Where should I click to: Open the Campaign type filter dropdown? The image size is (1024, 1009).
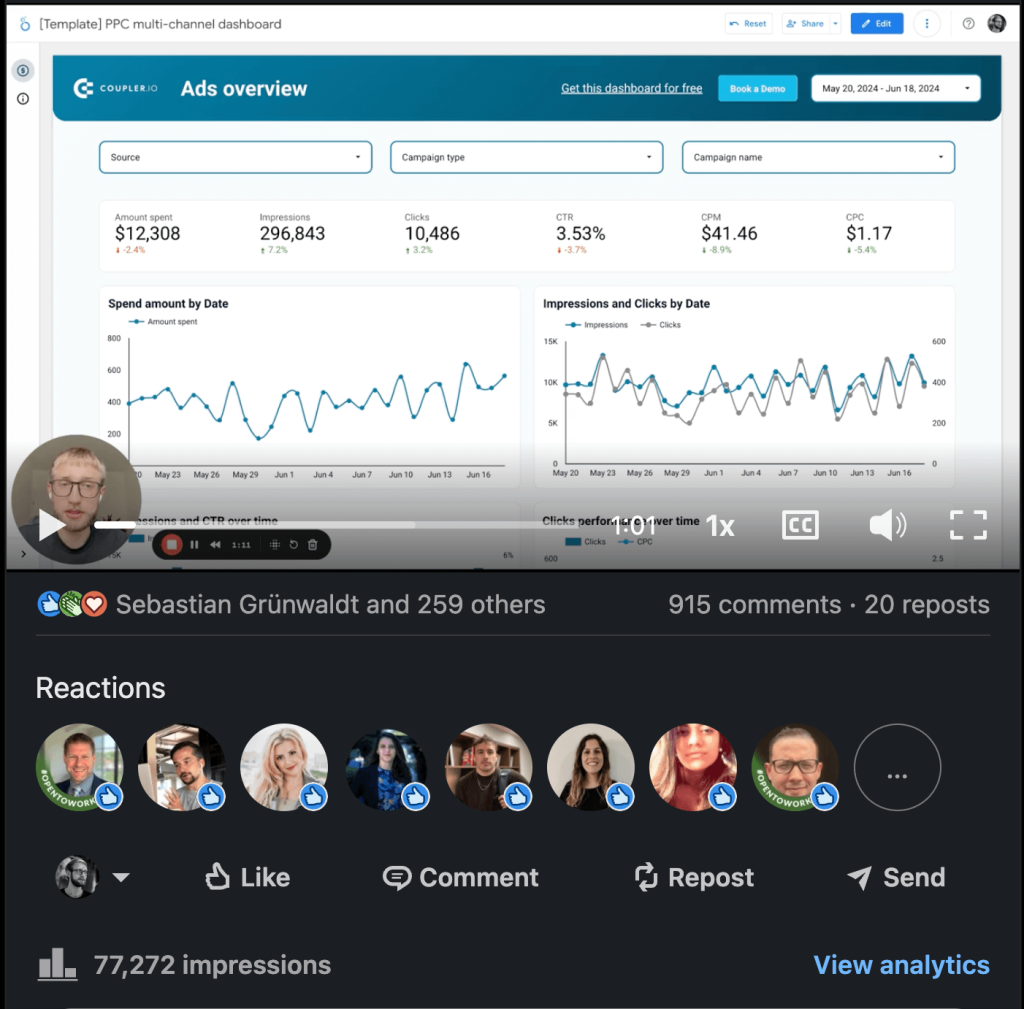point(526,157)
